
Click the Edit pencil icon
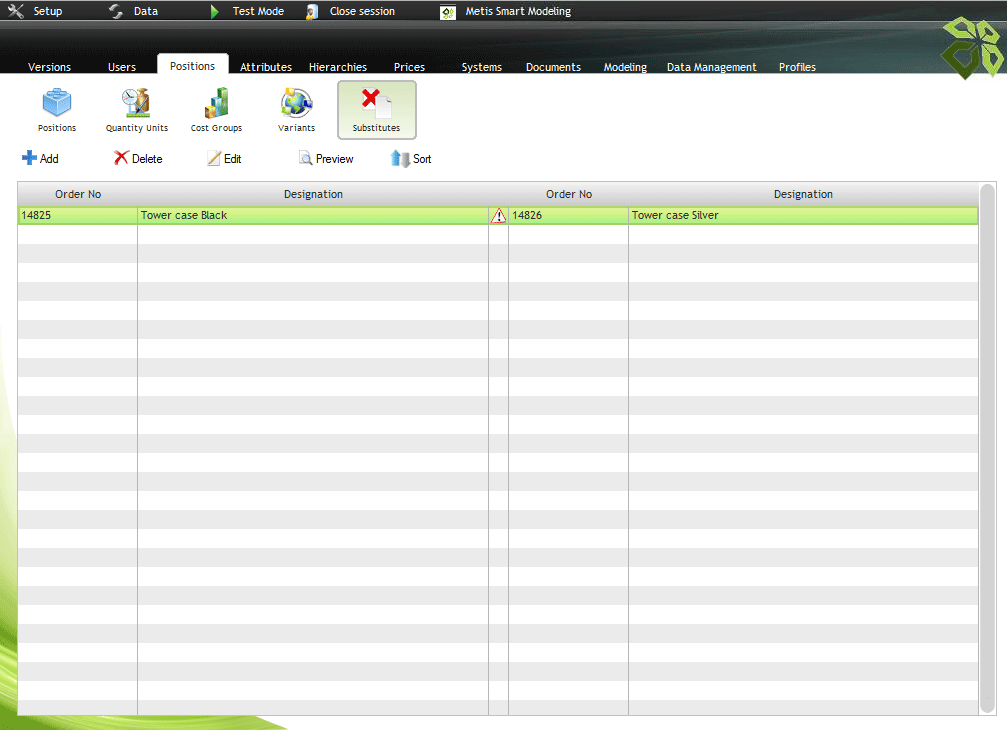214,158
